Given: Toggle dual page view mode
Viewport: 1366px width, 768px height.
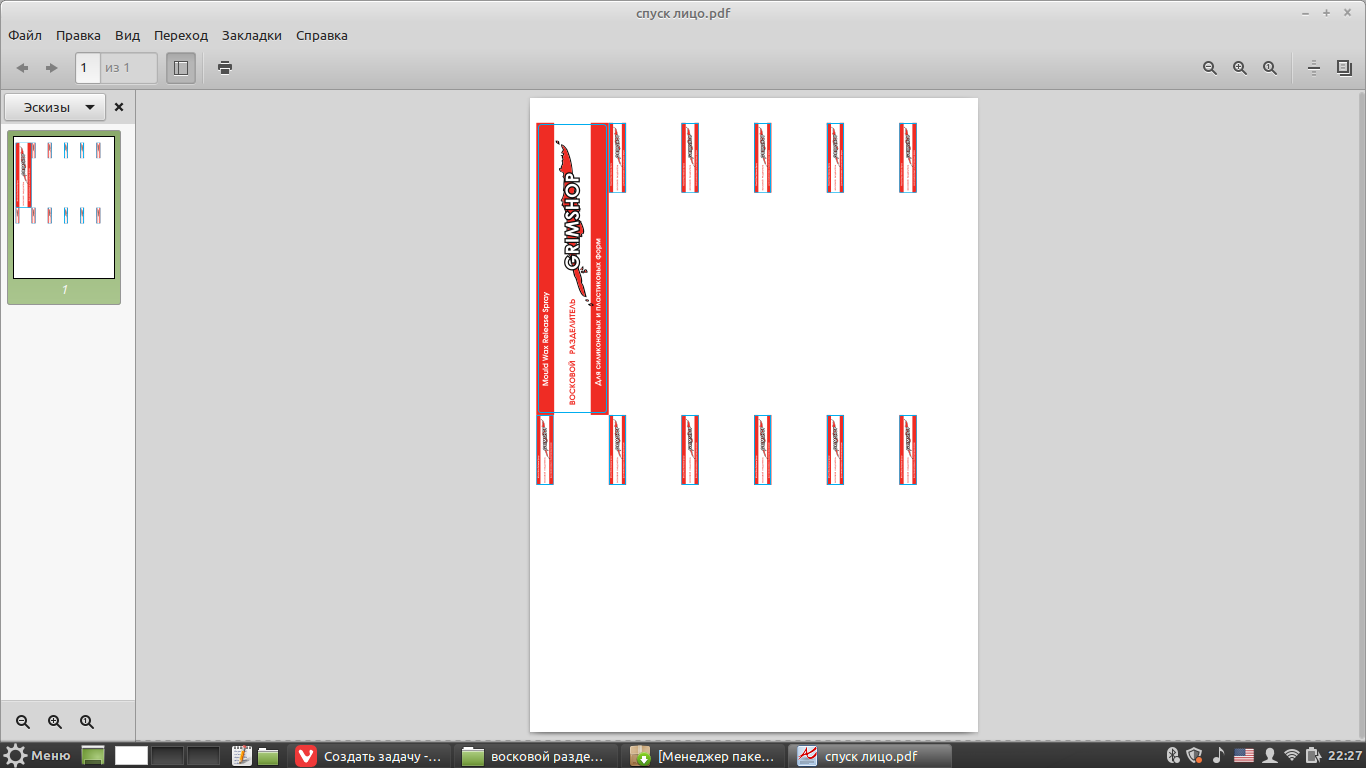Looking at the screenshot, I should click(x=1344, y=68).
